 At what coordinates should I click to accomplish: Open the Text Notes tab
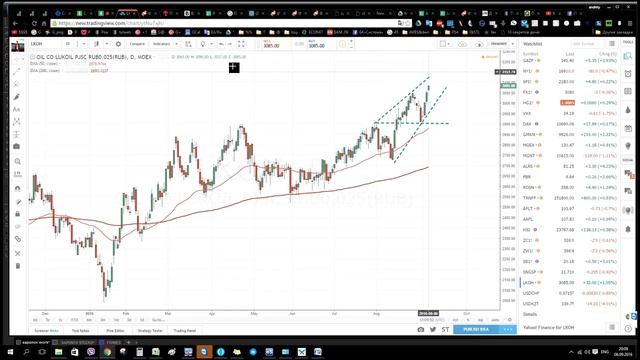(80, 331)
